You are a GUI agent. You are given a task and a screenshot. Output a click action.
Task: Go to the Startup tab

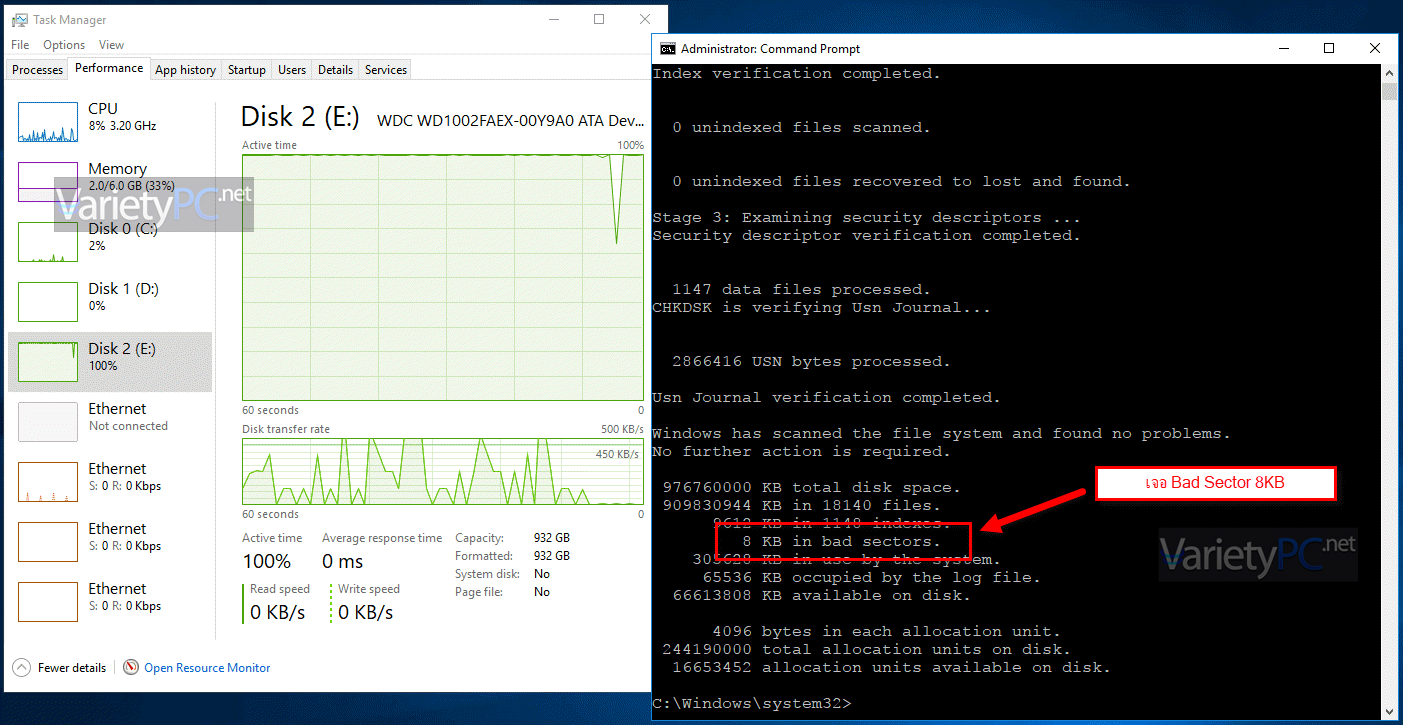246,70
